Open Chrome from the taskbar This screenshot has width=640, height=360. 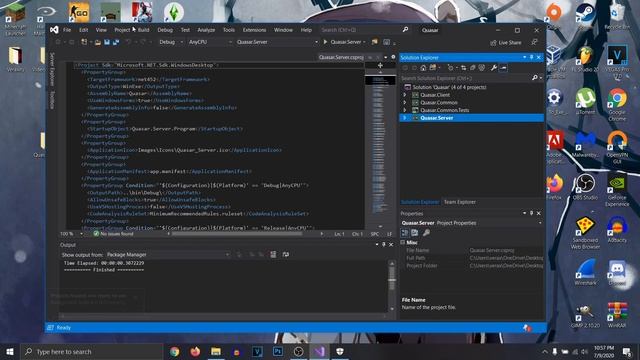(174, 351)
